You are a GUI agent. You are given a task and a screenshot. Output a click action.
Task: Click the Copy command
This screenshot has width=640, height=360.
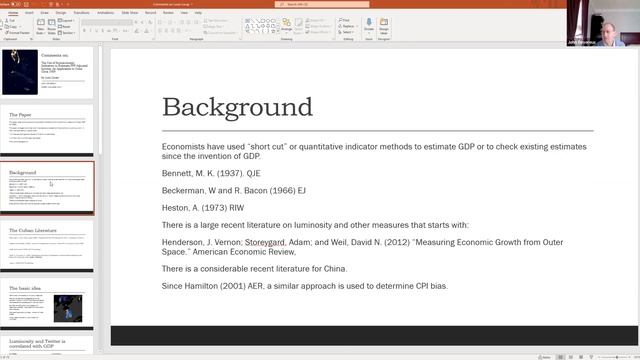(x=11, y=27)
